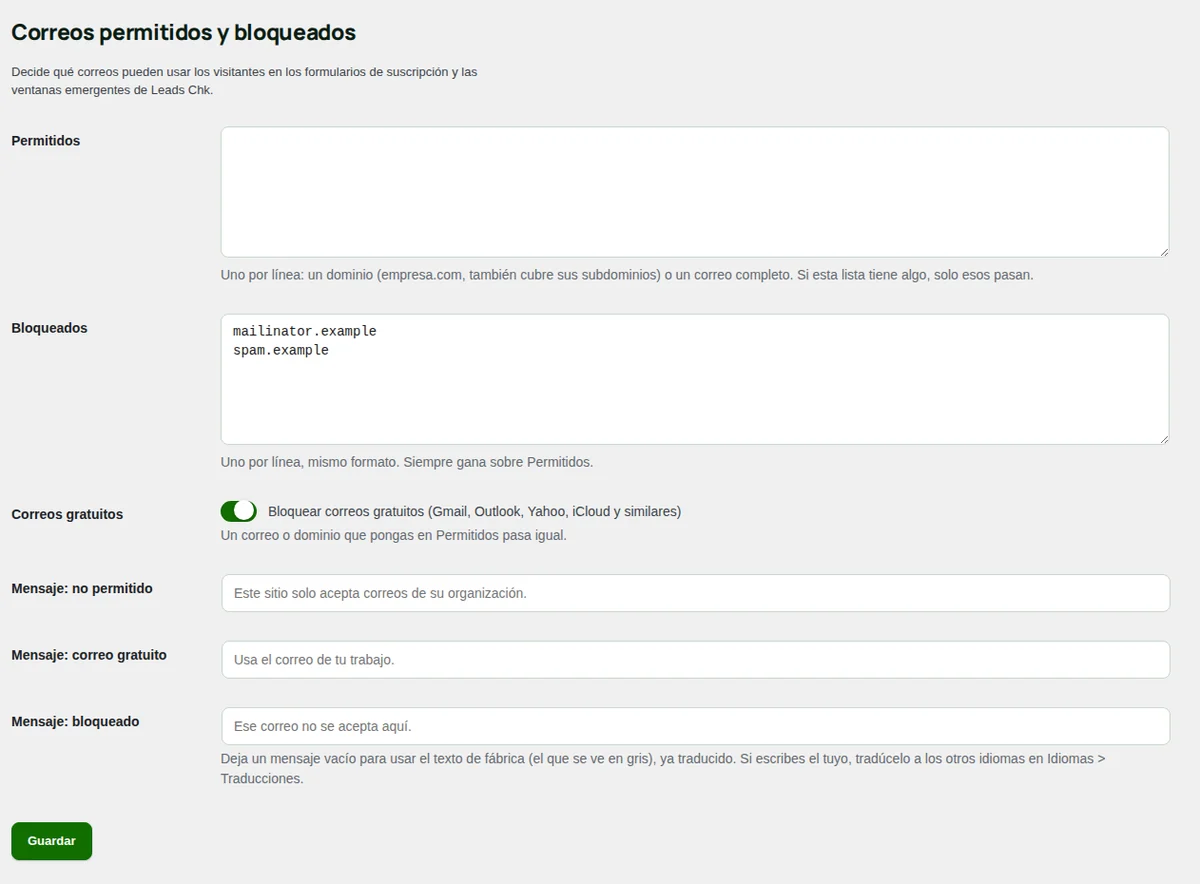
Task: Click the 'Bloquear correos gratuitos' label text
Action: click(474, 511)
